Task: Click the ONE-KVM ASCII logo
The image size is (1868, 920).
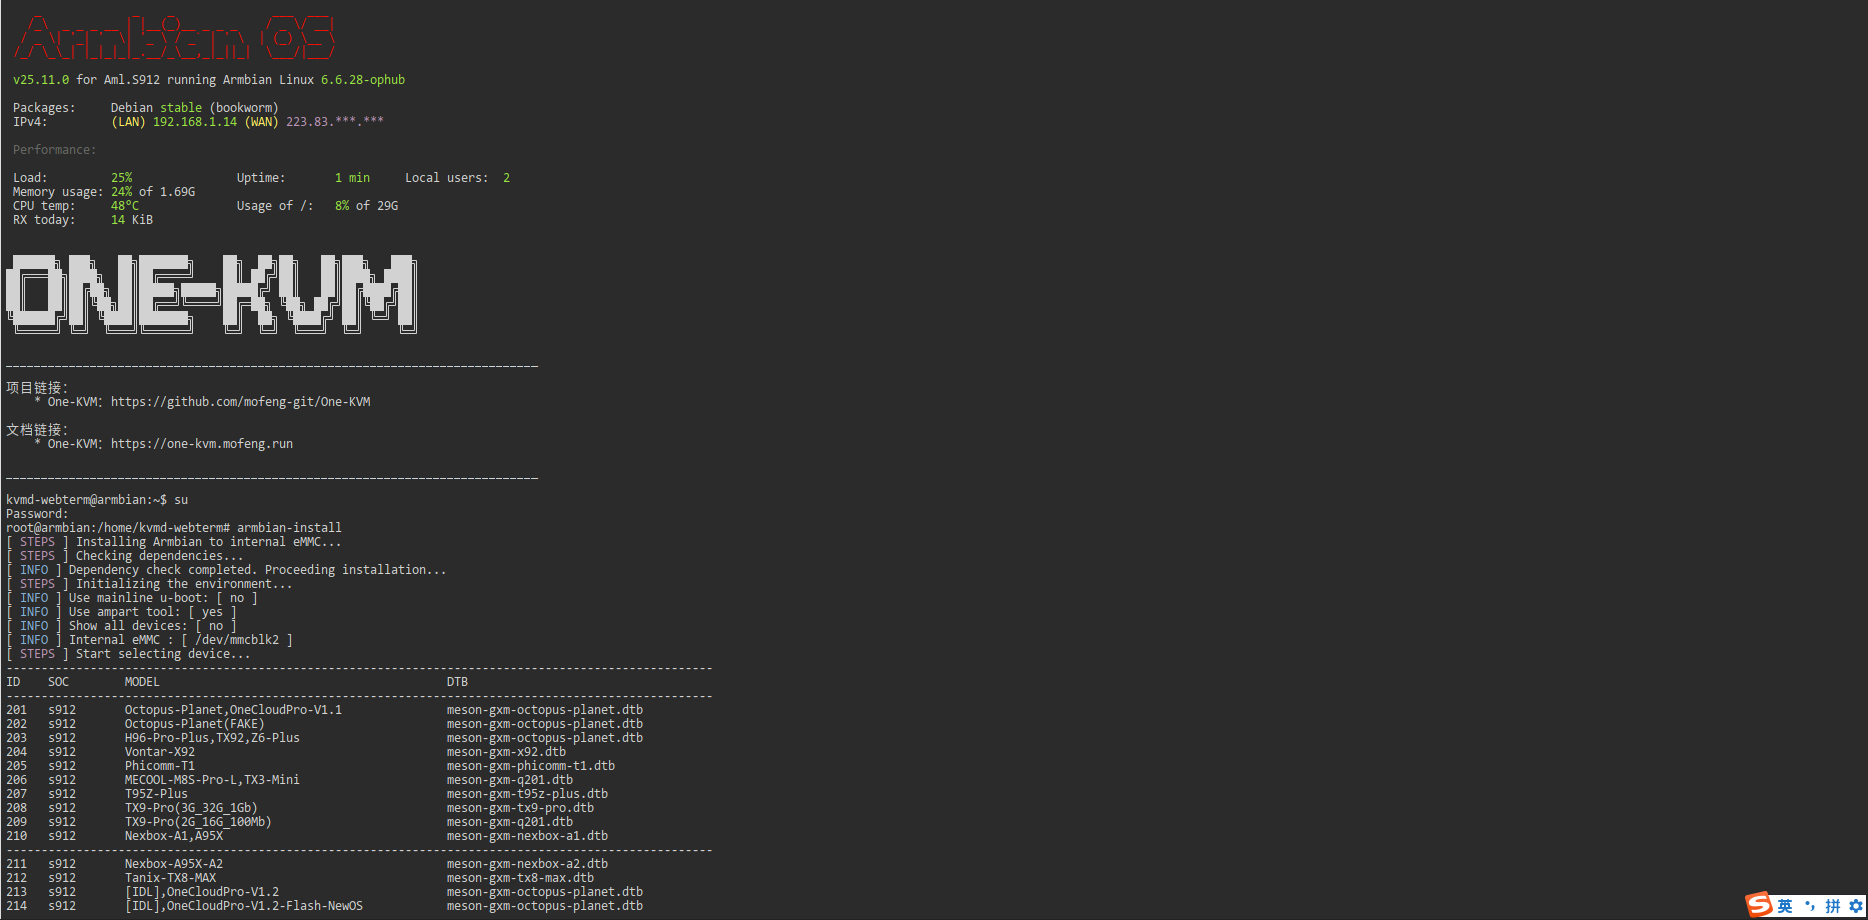Action: tap(212, 293)
